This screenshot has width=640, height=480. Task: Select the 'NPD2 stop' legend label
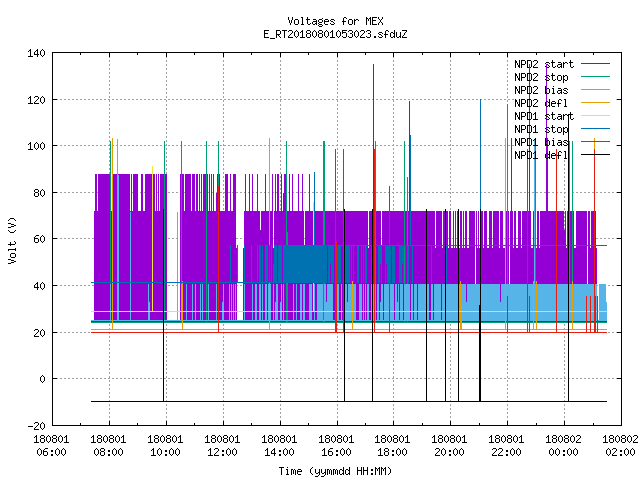coord(541,77)
